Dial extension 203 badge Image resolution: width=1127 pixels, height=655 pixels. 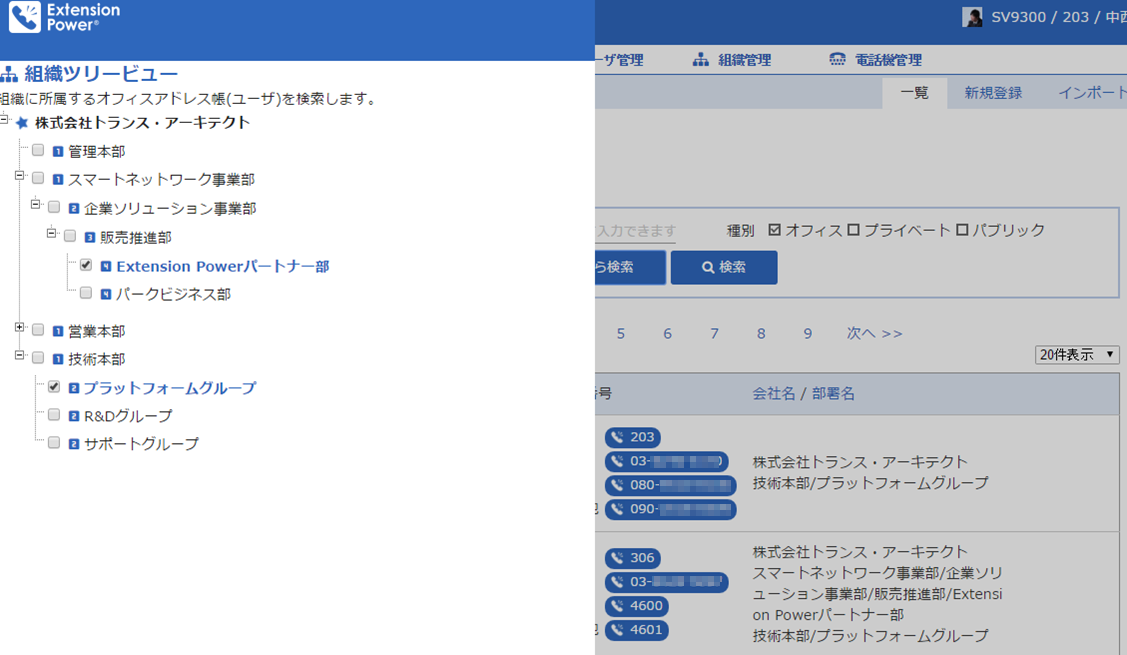pos(633,437)
